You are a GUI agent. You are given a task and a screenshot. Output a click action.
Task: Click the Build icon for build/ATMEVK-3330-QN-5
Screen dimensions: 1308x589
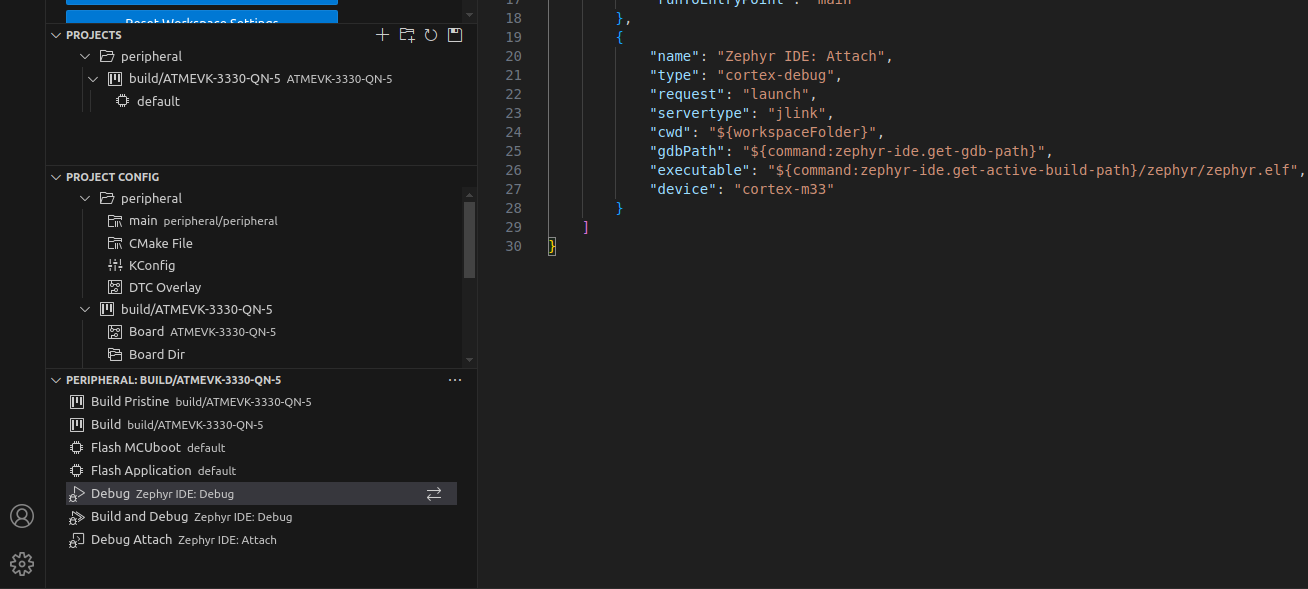click(76, 424)
